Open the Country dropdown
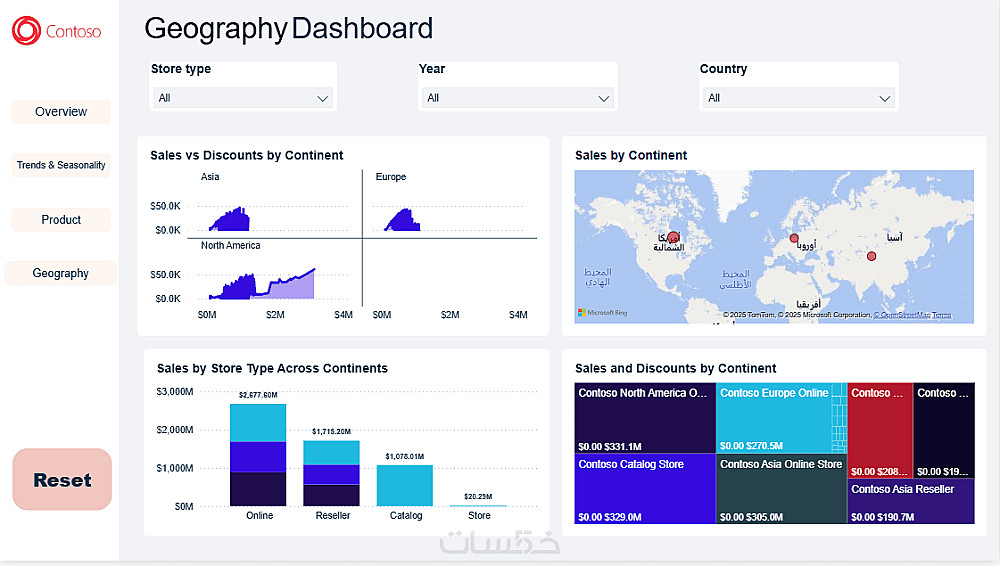The height and width of the screenshot is (566, 1000). [798, 98]
